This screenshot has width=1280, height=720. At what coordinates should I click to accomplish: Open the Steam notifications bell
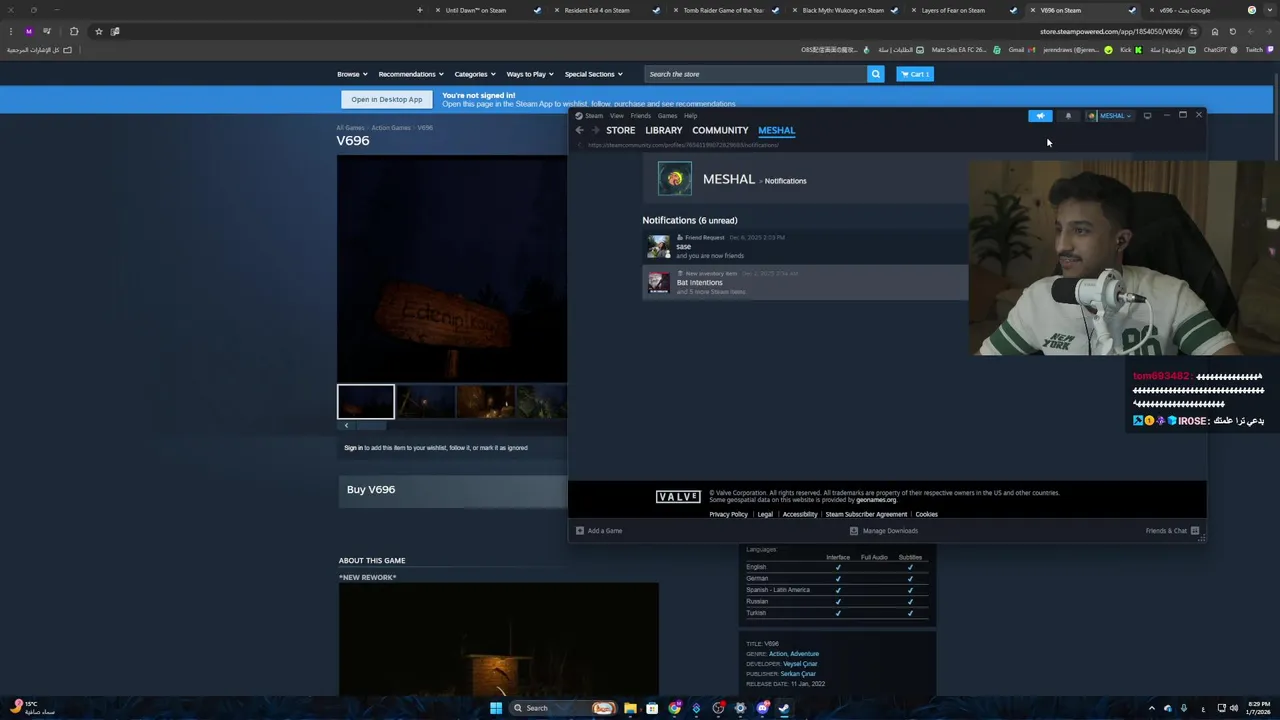[x=1068, y=116]
